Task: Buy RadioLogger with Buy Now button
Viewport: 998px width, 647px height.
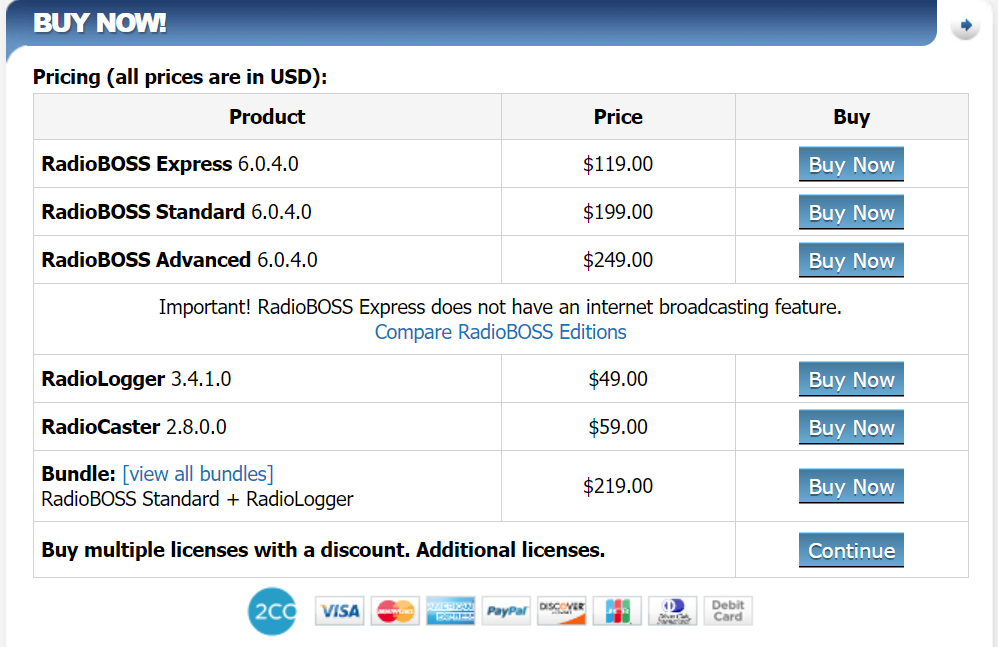Action: [x=851, y=379]
